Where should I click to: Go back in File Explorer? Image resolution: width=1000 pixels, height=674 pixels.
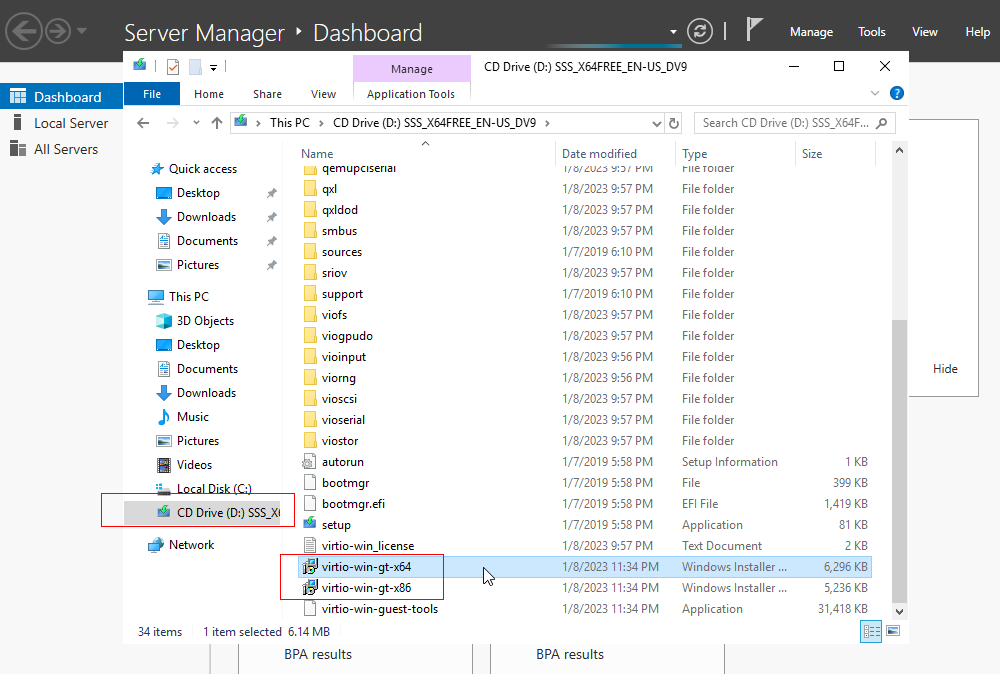(143, 123)
